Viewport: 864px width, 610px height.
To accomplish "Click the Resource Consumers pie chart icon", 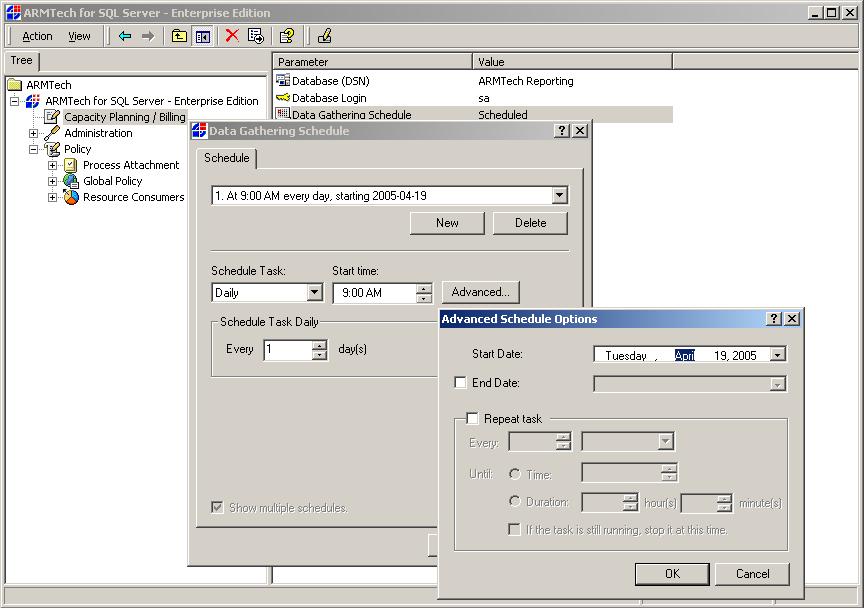I will pyautogui.click(x=71, y=197).
